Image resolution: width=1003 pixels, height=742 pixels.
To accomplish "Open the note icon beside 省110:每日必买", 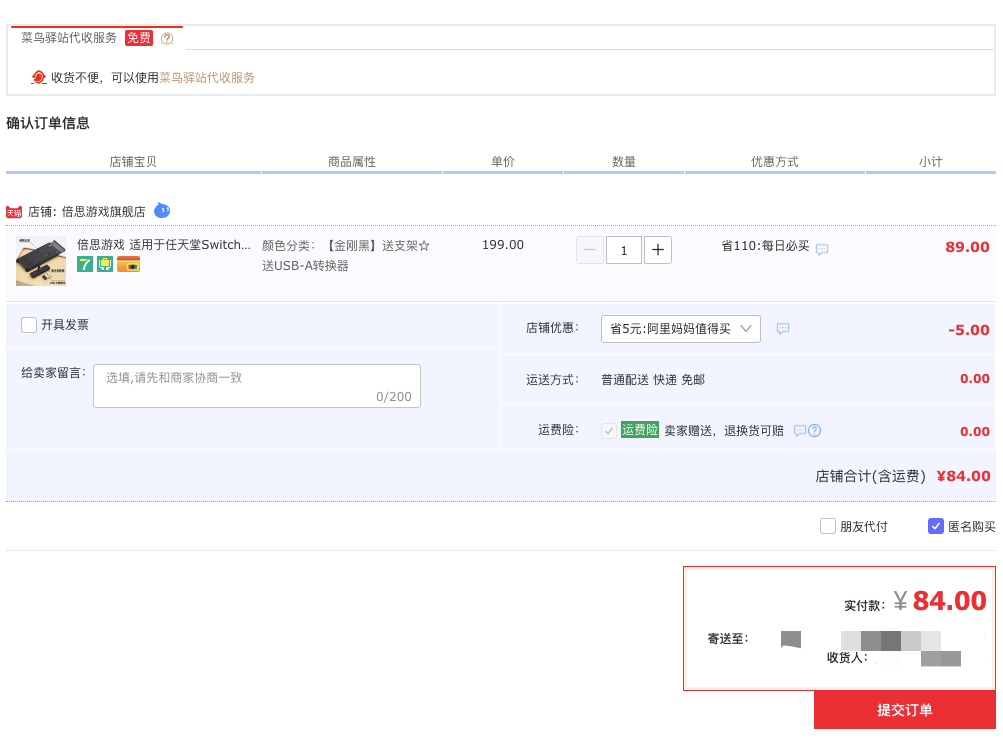I will [x=822, y=249].
